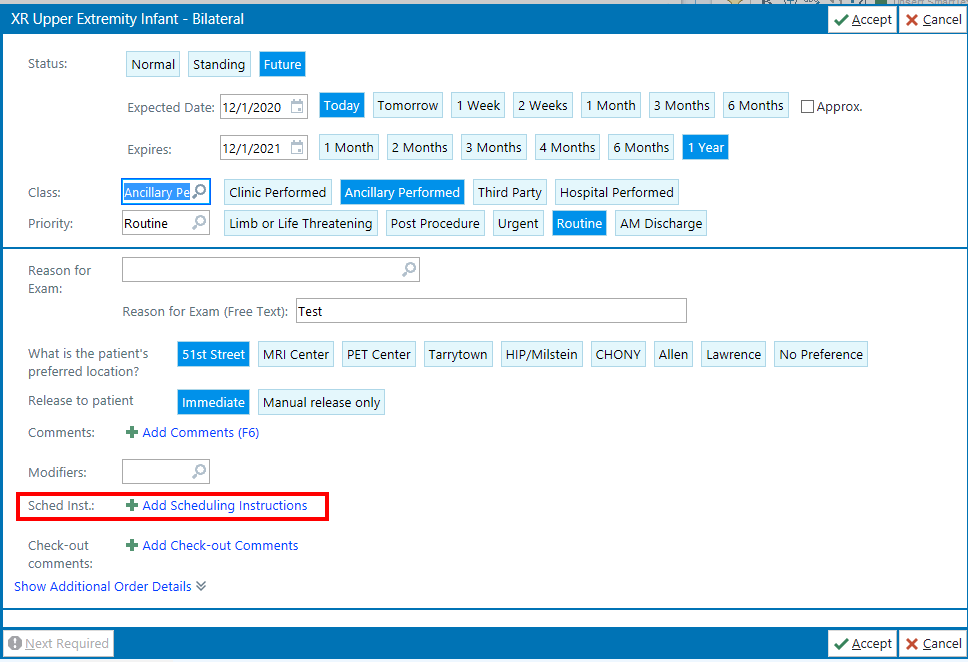Click Accept in the bottom bar
The height and width of the screenshot is (662, 968).
point(862,643)
